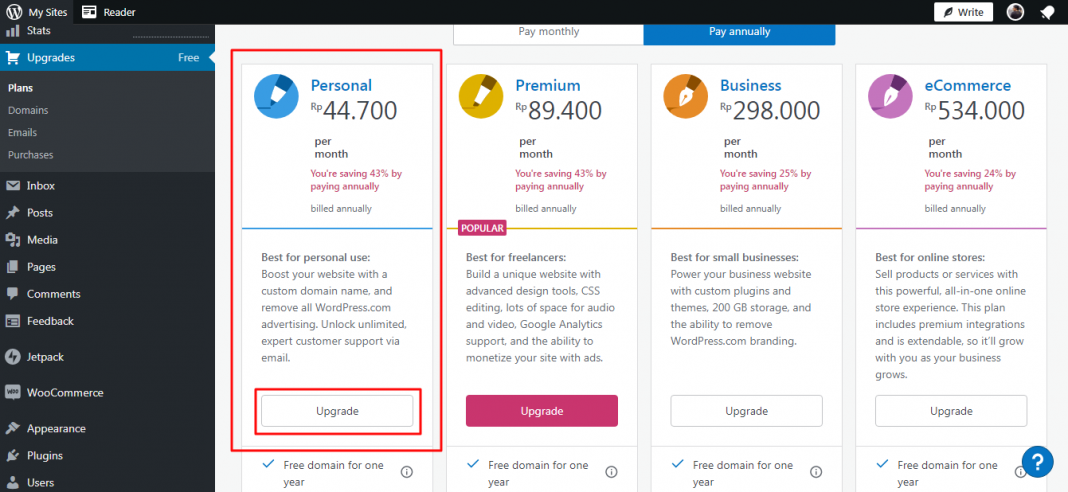Click the WooCommerce logo icon
The image size is (1068, 492).
coord(12,393)
